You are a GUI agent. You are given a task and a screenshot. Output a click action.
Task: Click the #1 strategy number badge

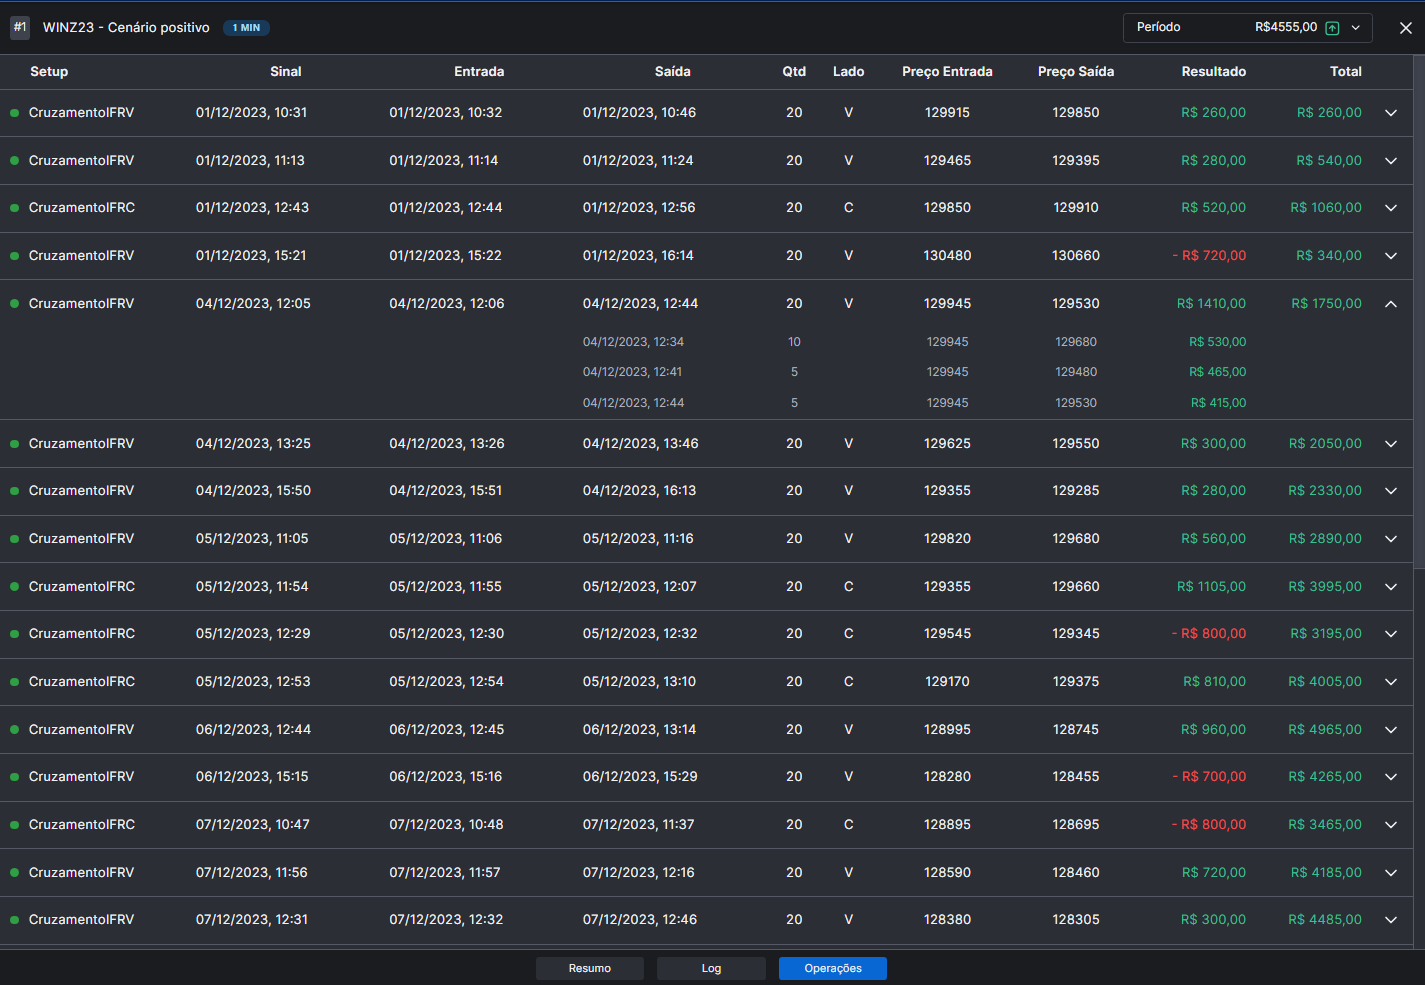(20, 27)
